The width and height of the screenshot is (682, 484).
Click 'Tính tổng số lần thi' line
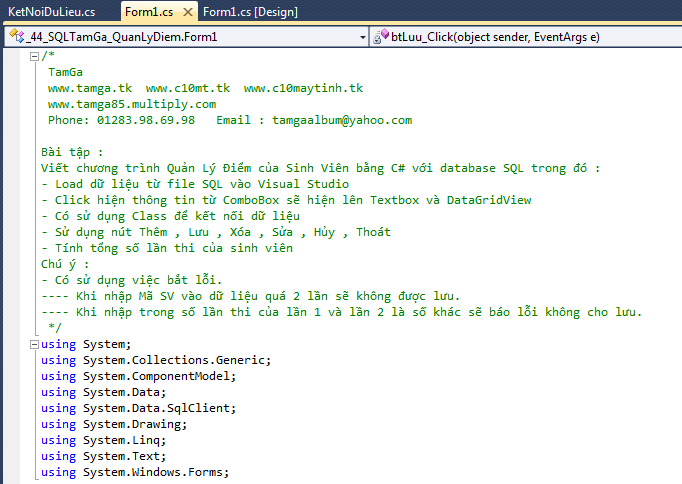pos(167,248)
